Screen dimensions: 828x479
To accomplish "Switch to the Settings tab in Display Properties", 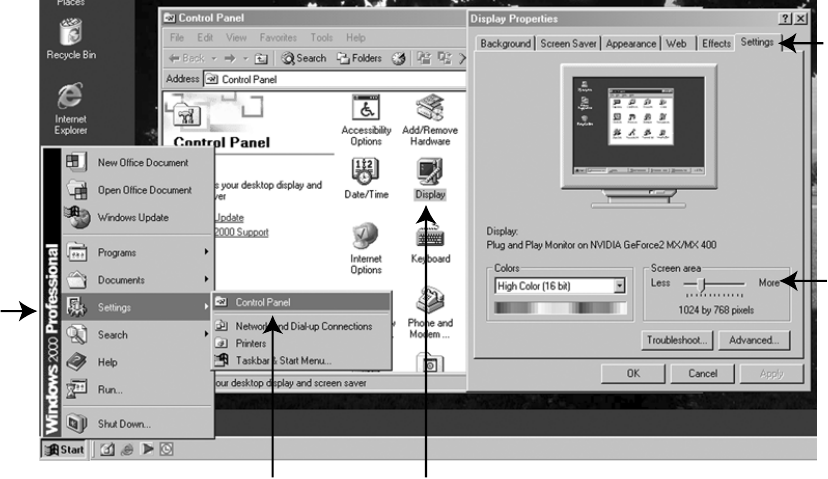I will (x=756, y=42).
